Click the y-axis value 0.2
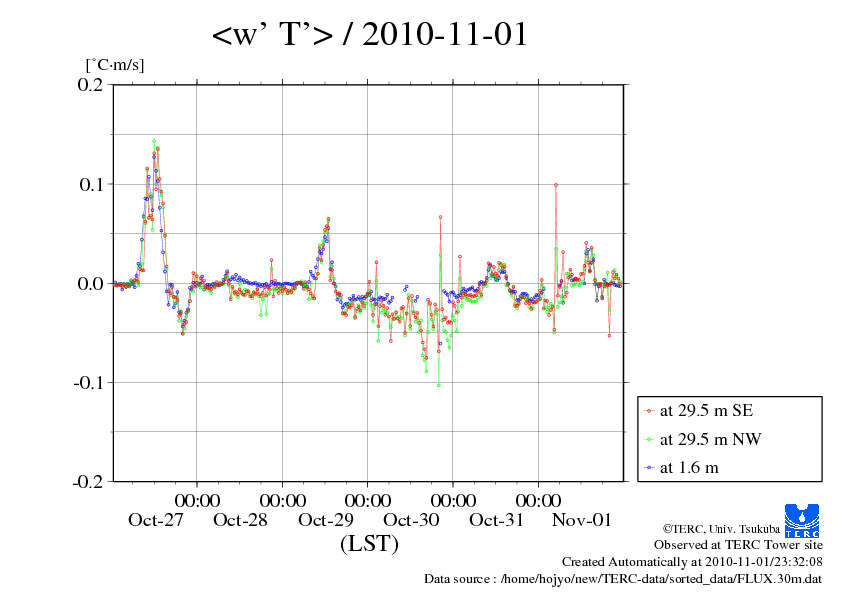Screen dimensions: 842x595 90,85
